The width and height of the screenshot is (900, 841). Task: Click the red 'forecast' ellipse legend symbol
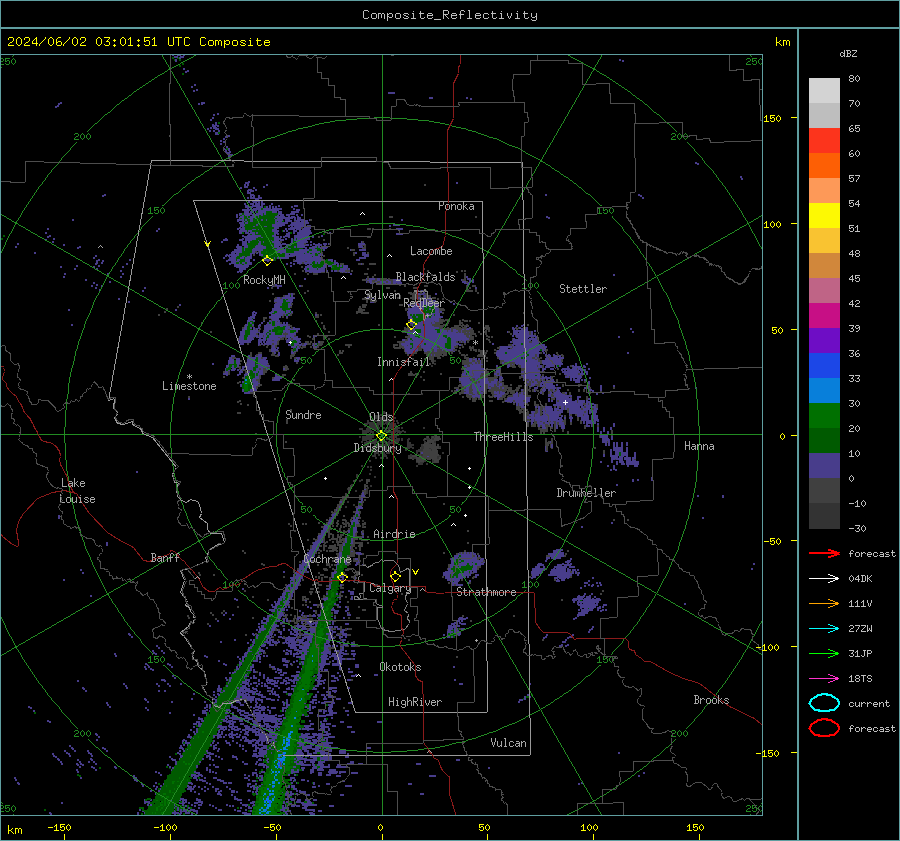(824, 728)
